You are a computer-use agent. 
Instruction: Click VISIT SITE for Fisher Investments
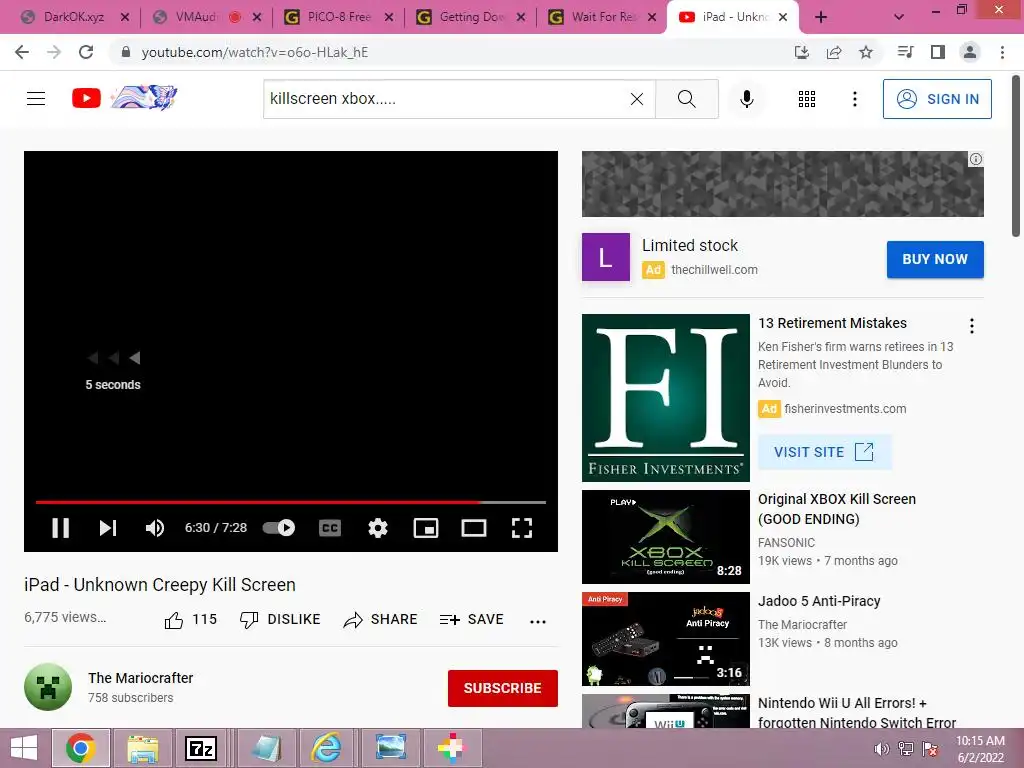pyautogui.click(x=824, y=452)
